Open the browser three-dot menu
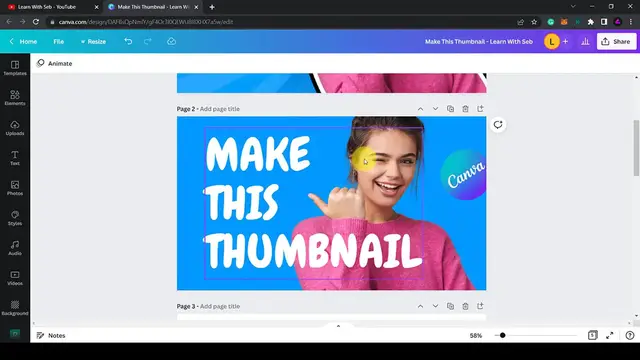The image size is (640, 360). coord(631,22)
